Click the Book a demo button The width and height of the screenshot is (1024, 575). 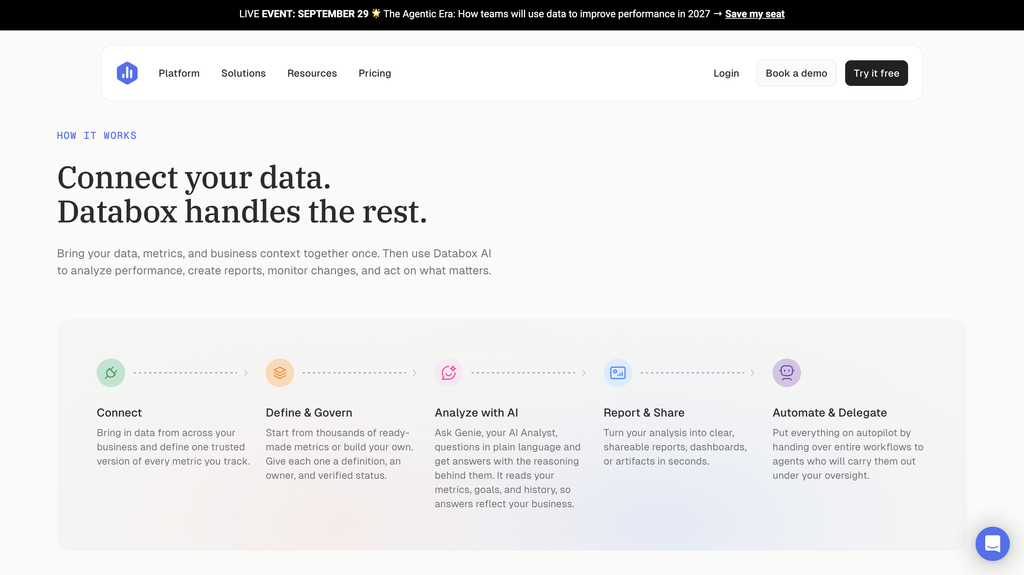796,73
